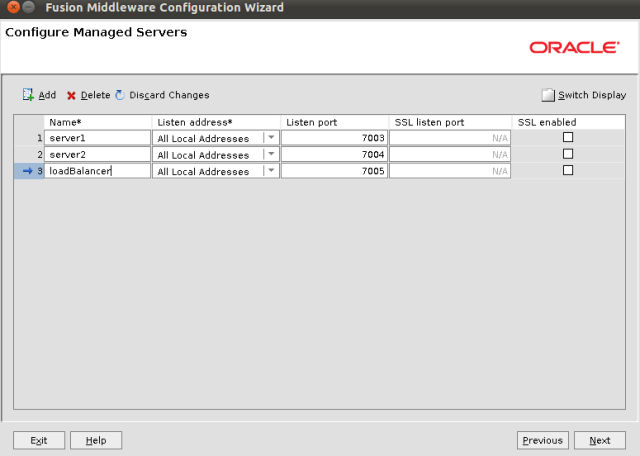Image resolution: width=640 pixels, height=456 pixels.
Task: Click the red Delete X icon
Action: 71,96
